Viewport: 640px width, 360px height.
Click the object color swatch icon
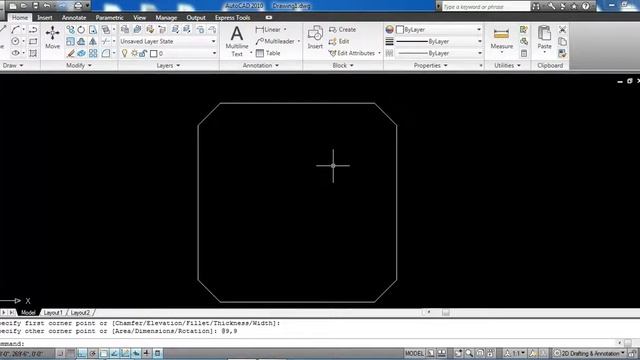(x=389, y=30)
